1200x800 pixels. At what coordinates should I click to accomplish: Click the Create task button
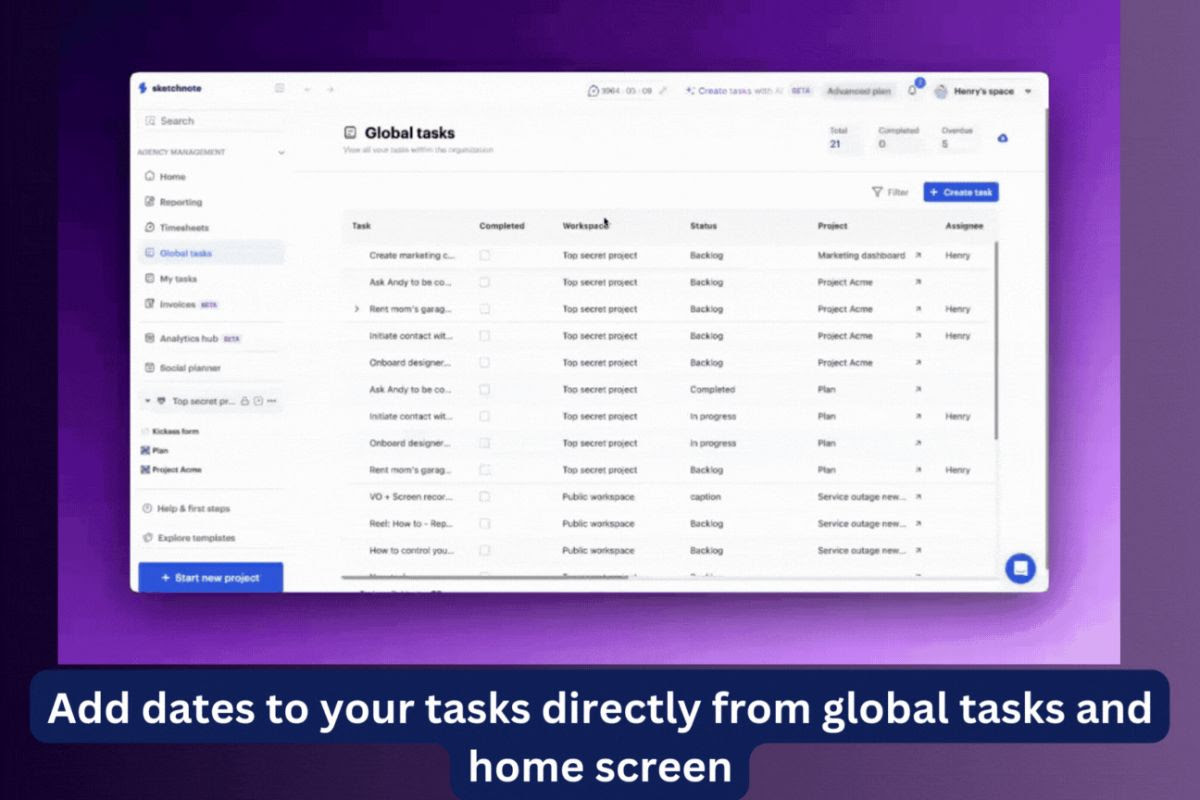coord(960,192)
